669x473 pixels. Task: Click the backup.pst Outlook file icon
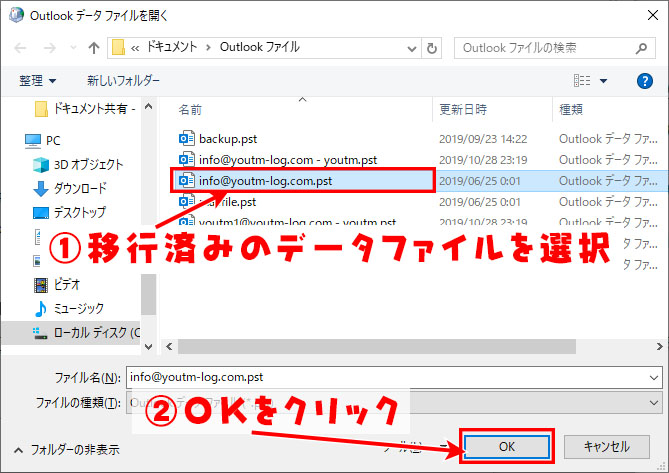pos(186,139)
